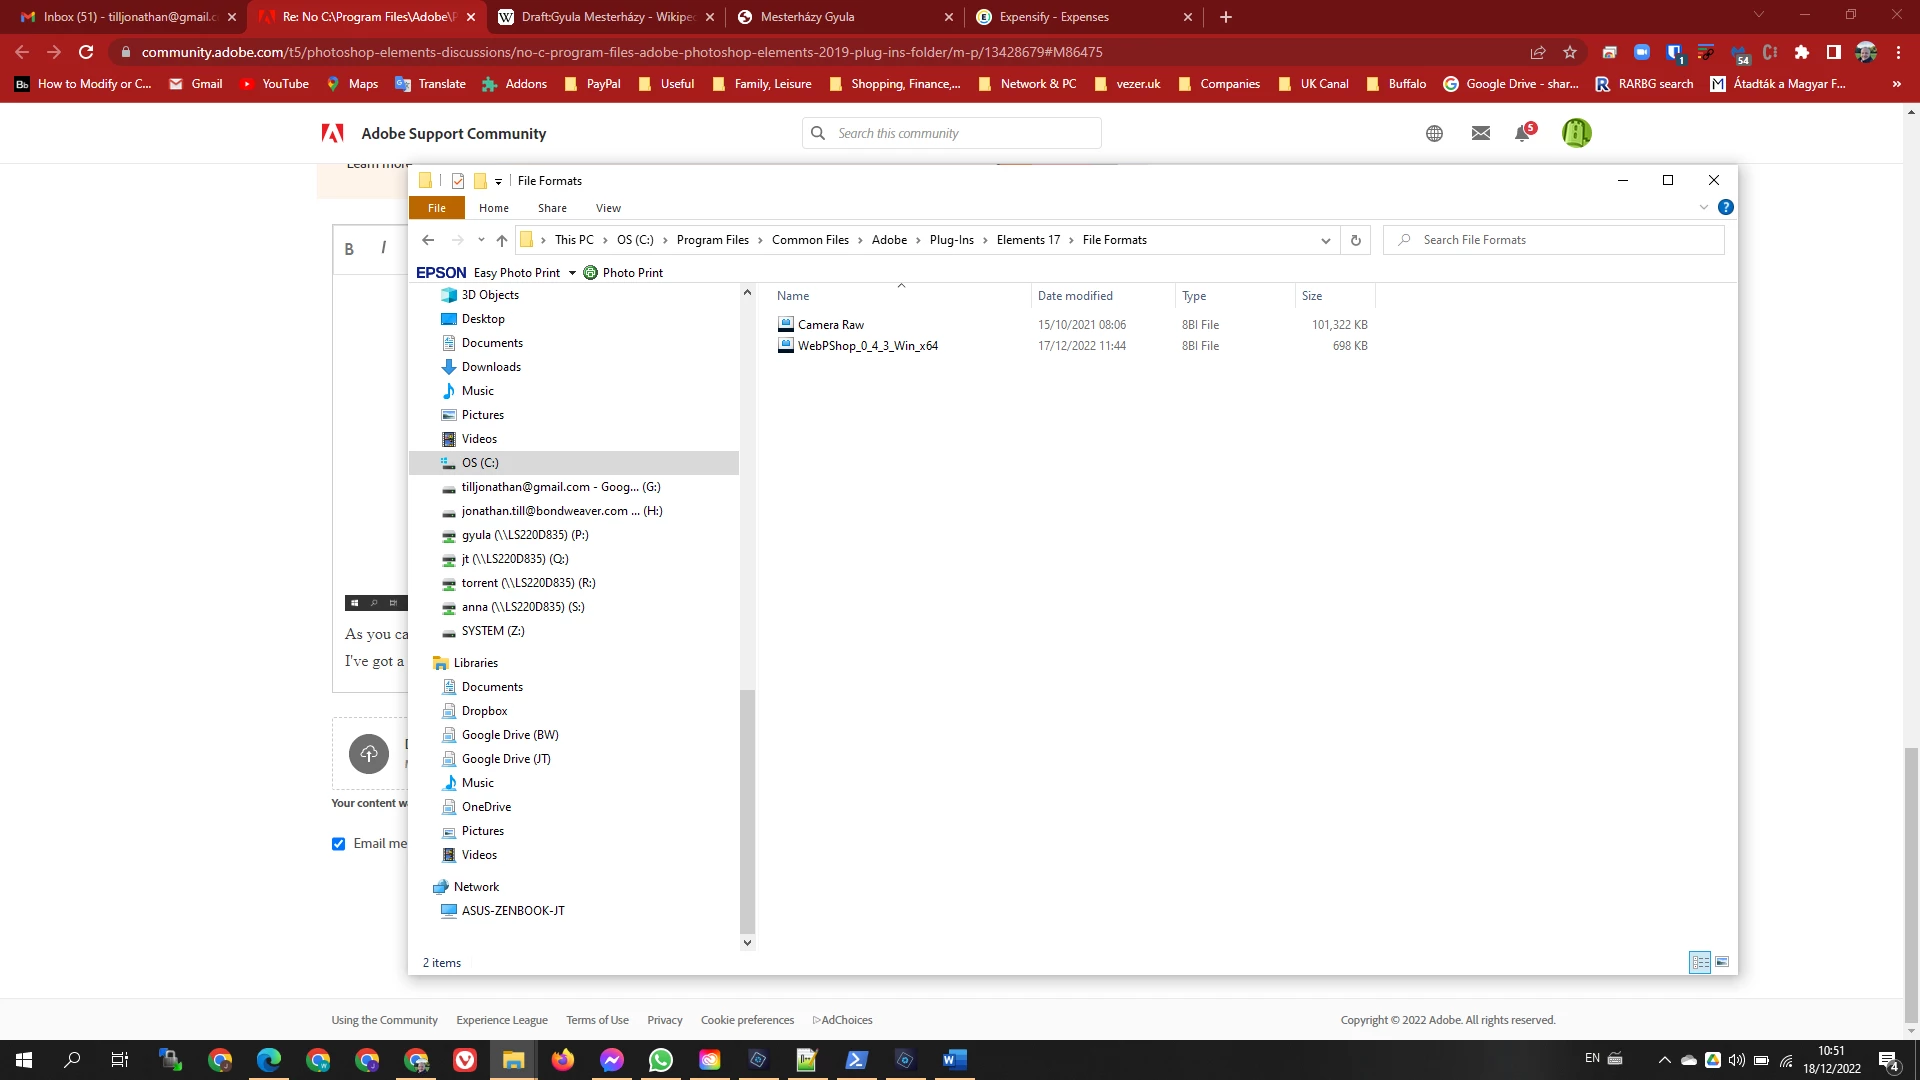Click the Epson Photo Print icon
This screenshot has width=1920, height=1080.
point(590,273)
